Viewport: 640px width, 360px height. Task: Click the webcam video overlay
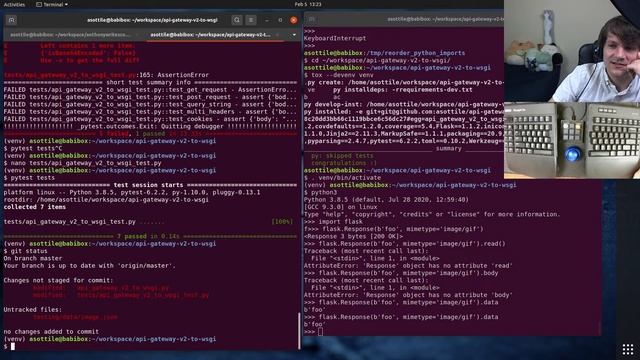[x=572, y=51]
